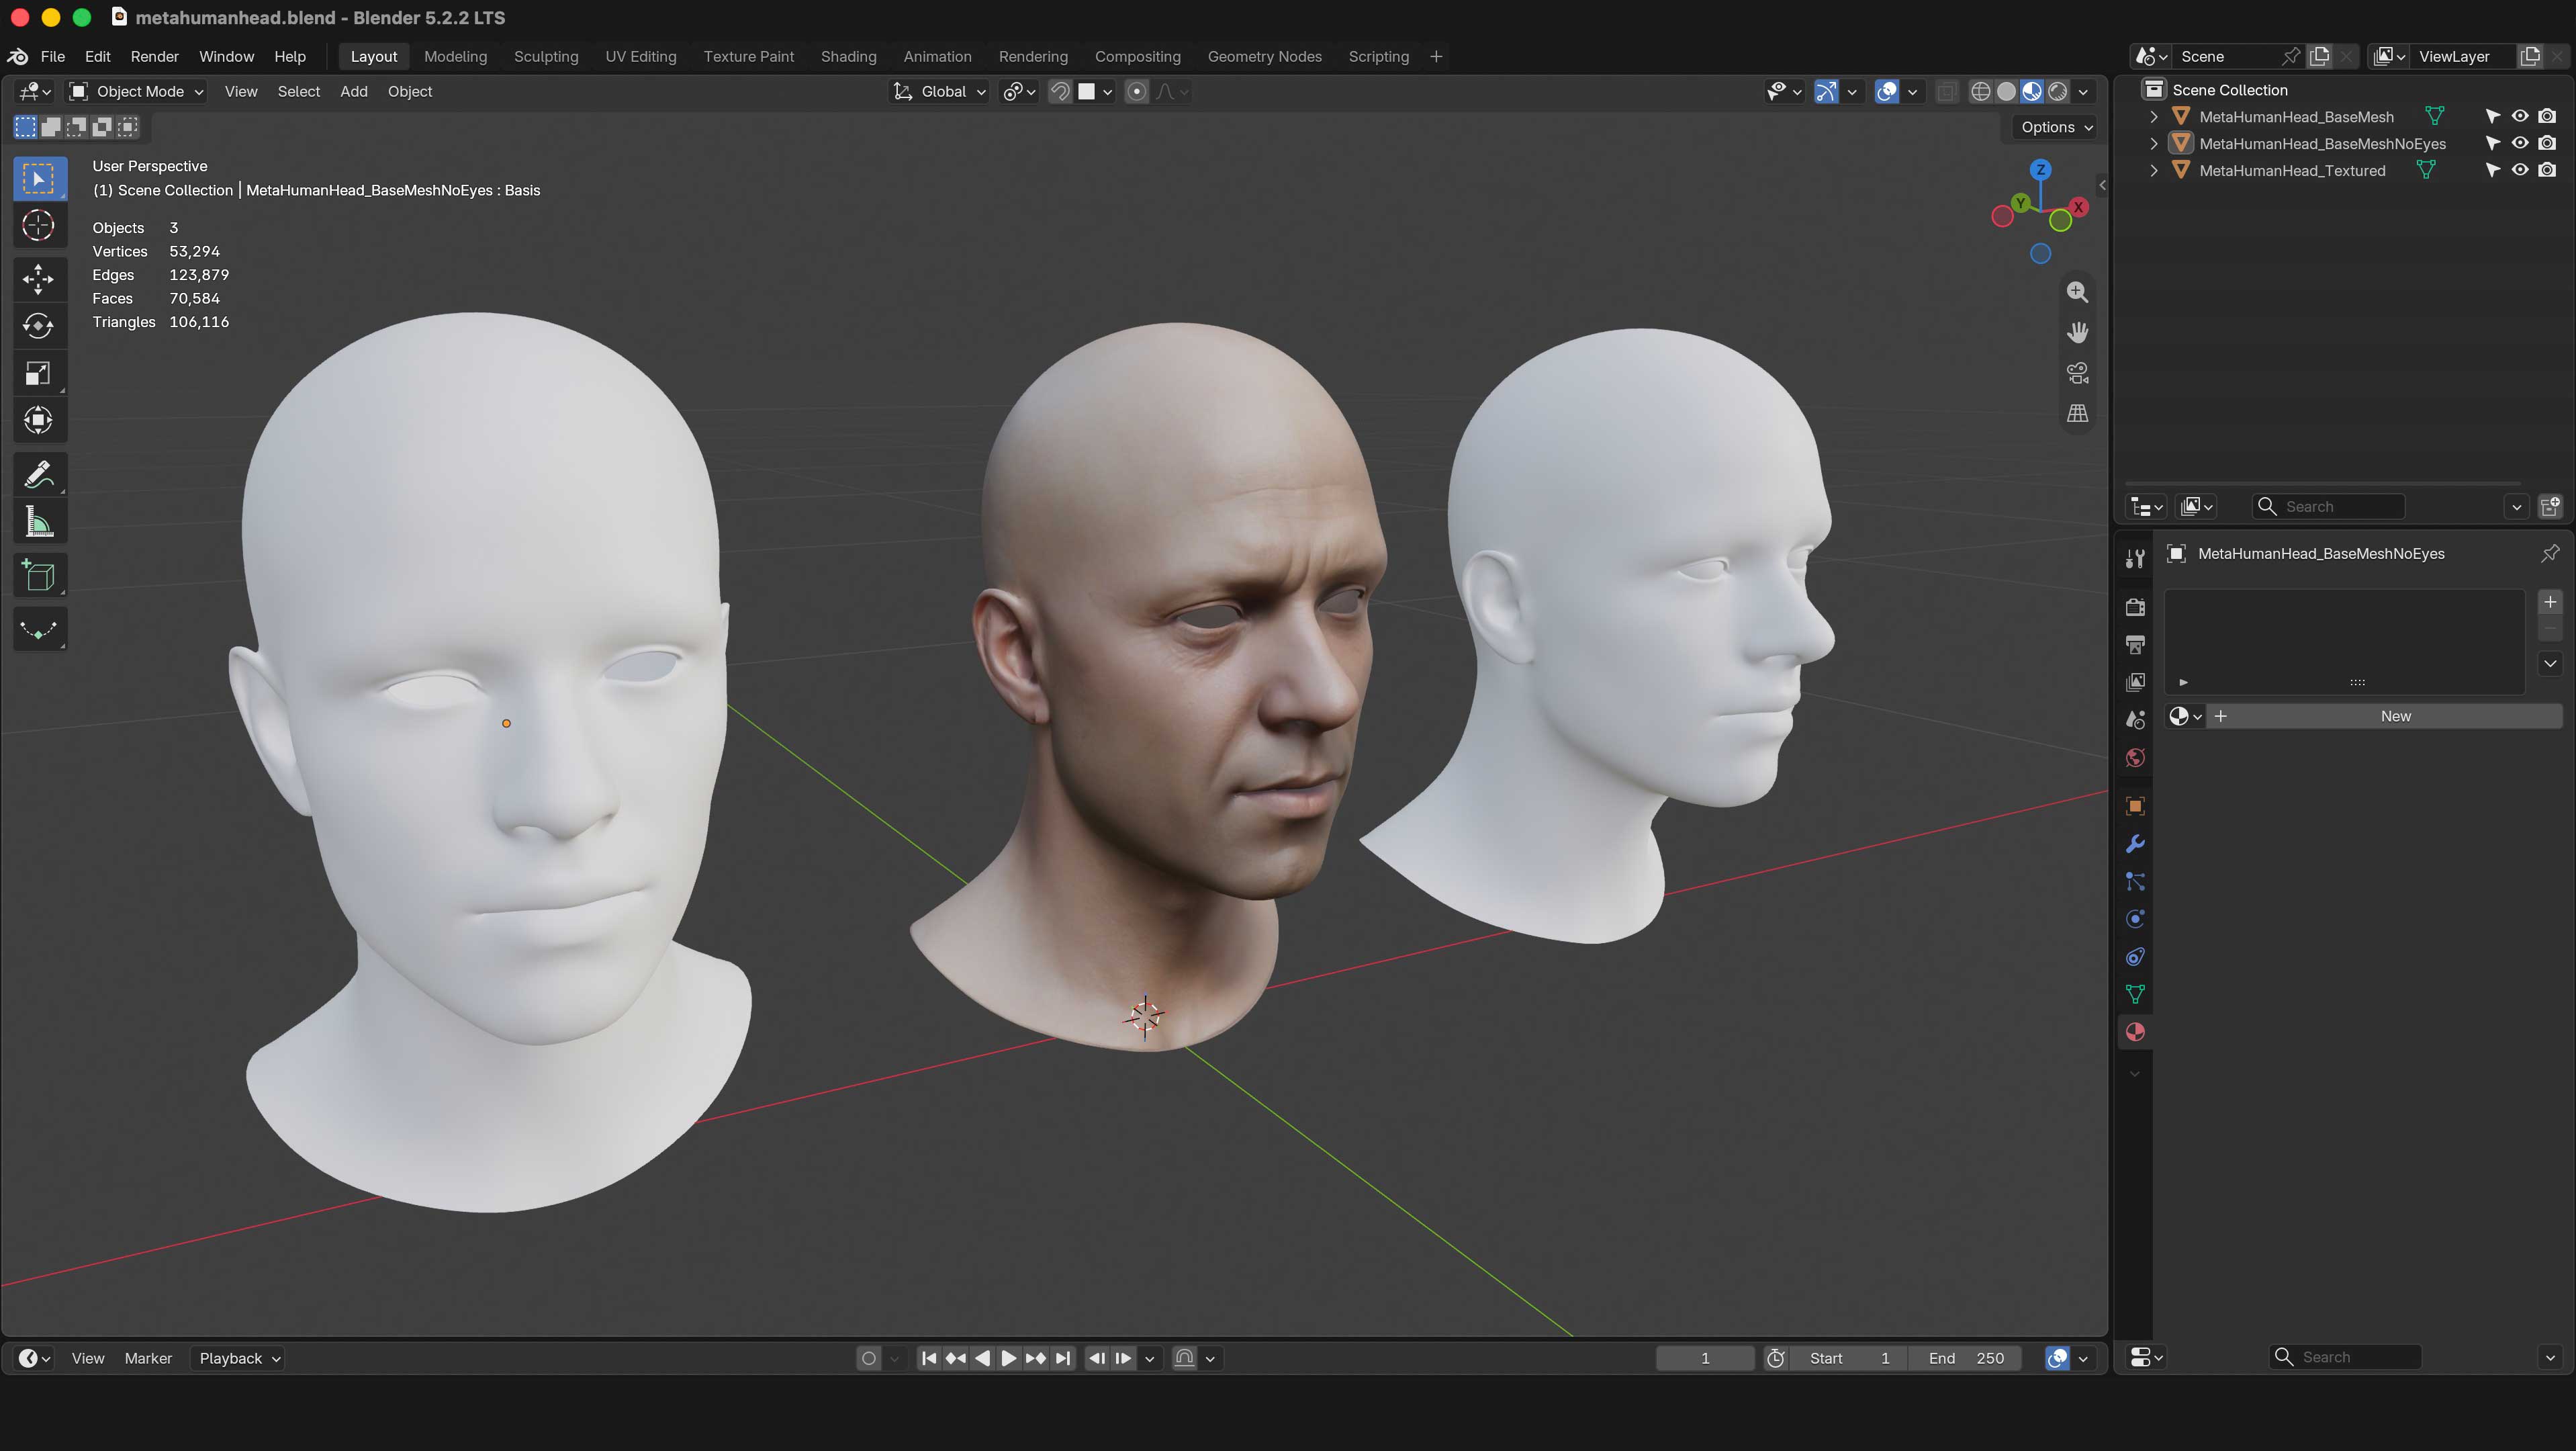This screenshot has height=1451, width=2576.
Task: Open the Material properties tab
Action: [2135, 1032]
